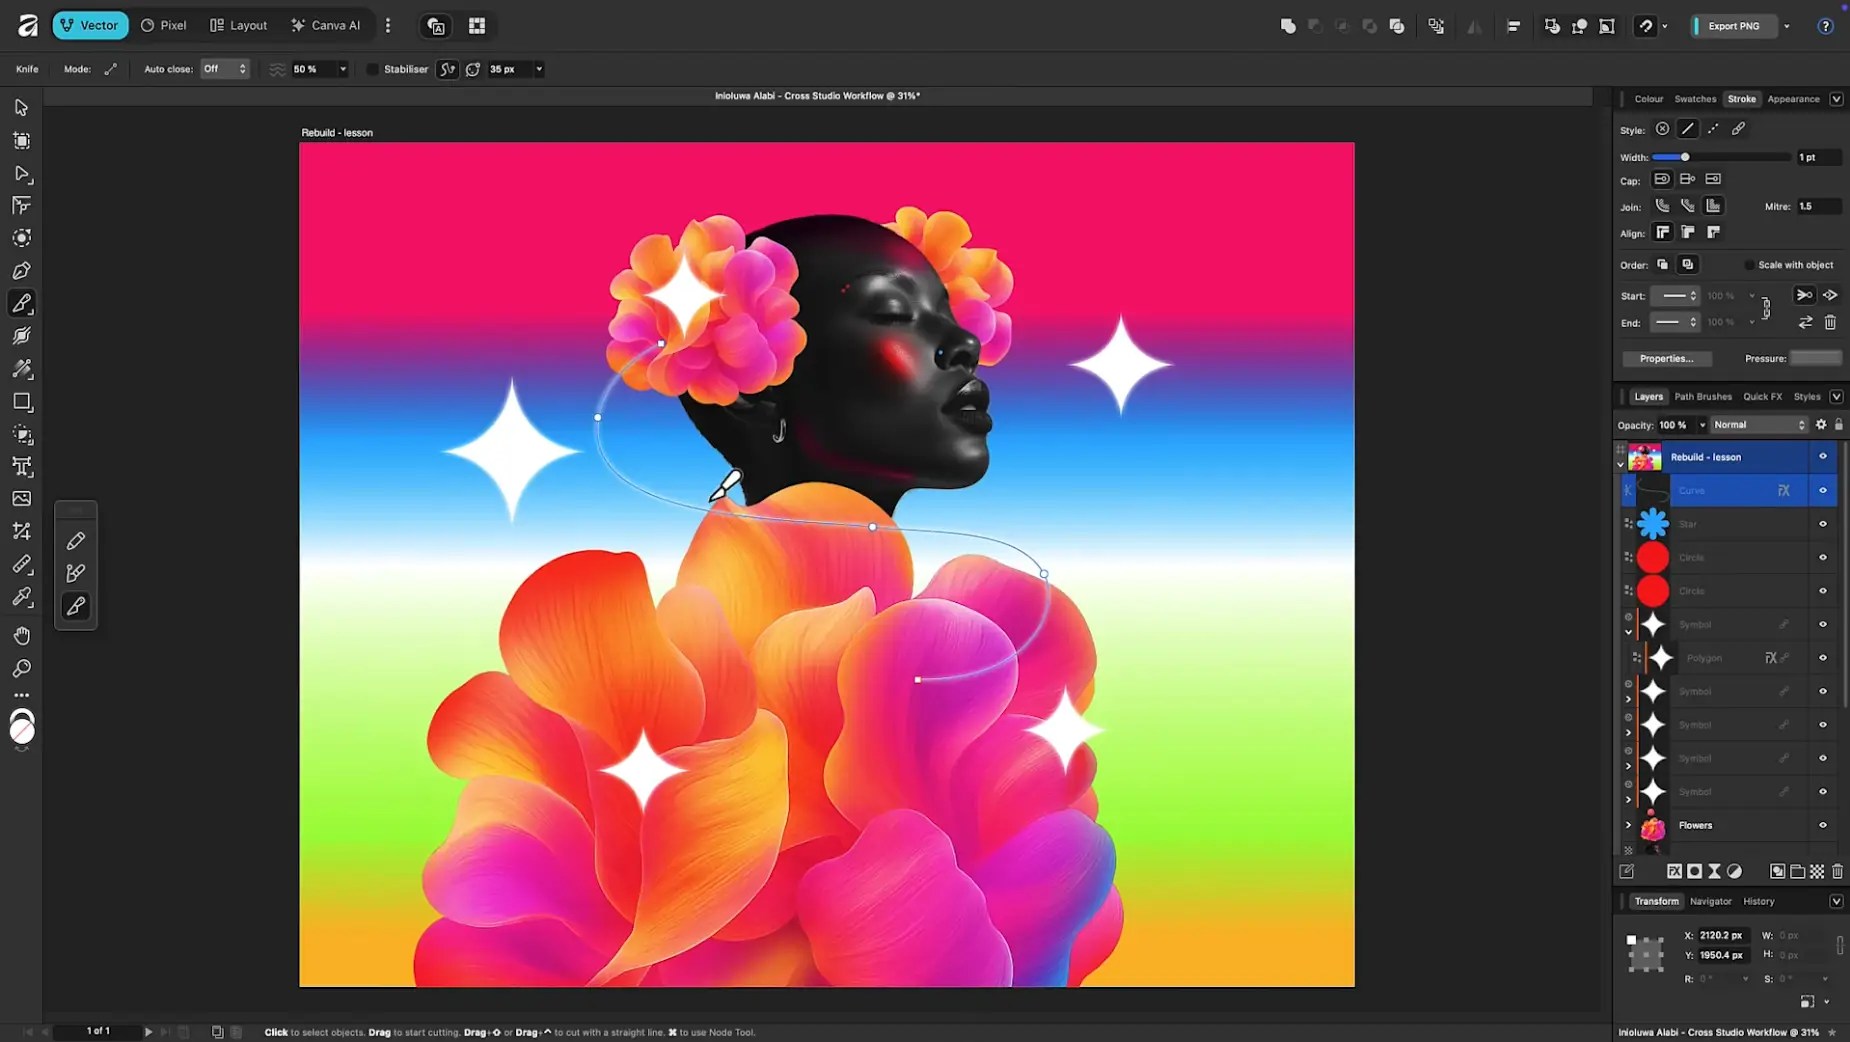The height and width of the screenshot is (1042, 1850).
Task: Choose the Round Cap stroke option
Action: point(1662,180)
